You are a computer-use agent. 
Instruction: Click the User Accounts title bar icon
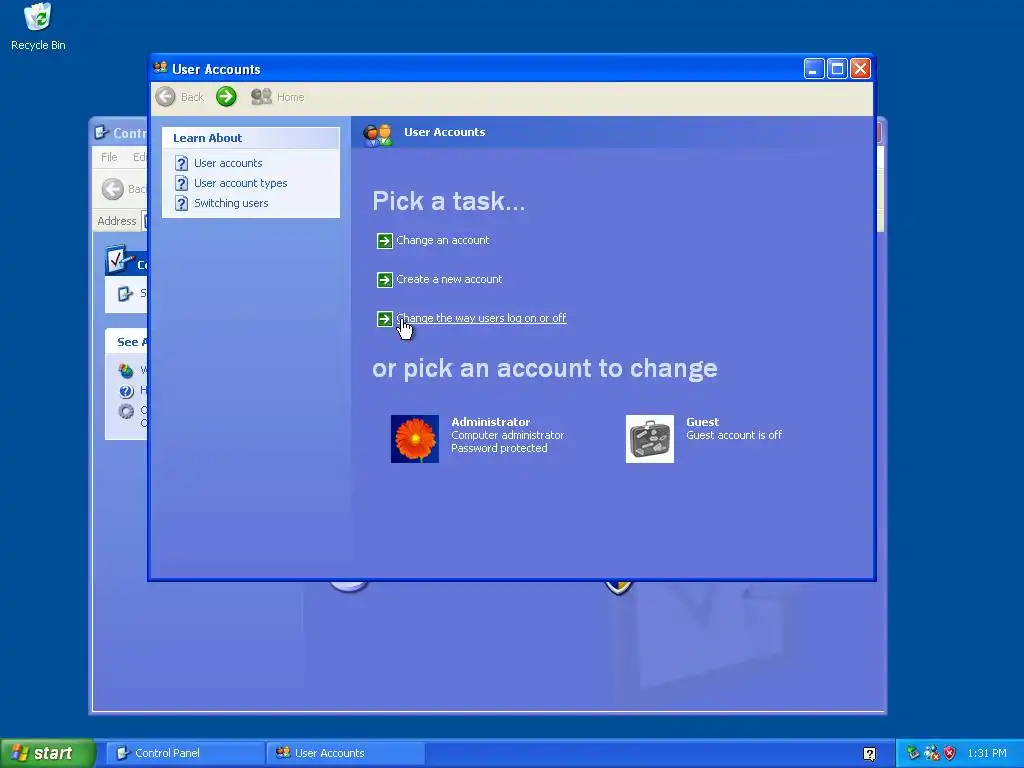pos(160,68)
